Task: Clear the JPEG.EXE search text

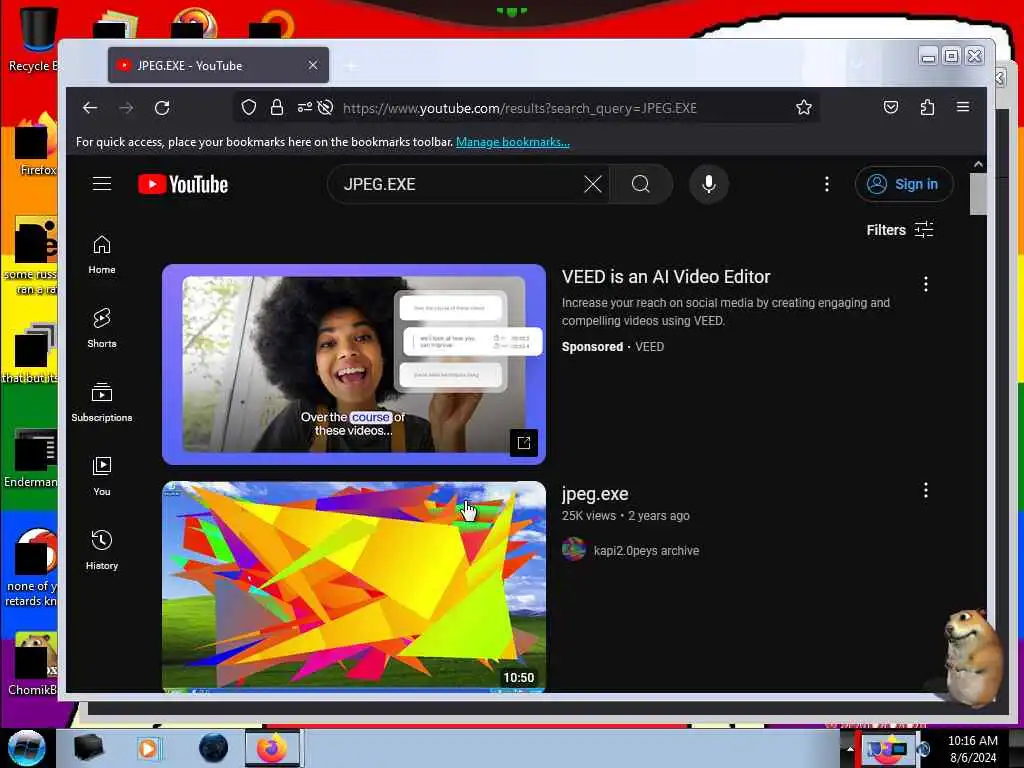Action: 593,184
